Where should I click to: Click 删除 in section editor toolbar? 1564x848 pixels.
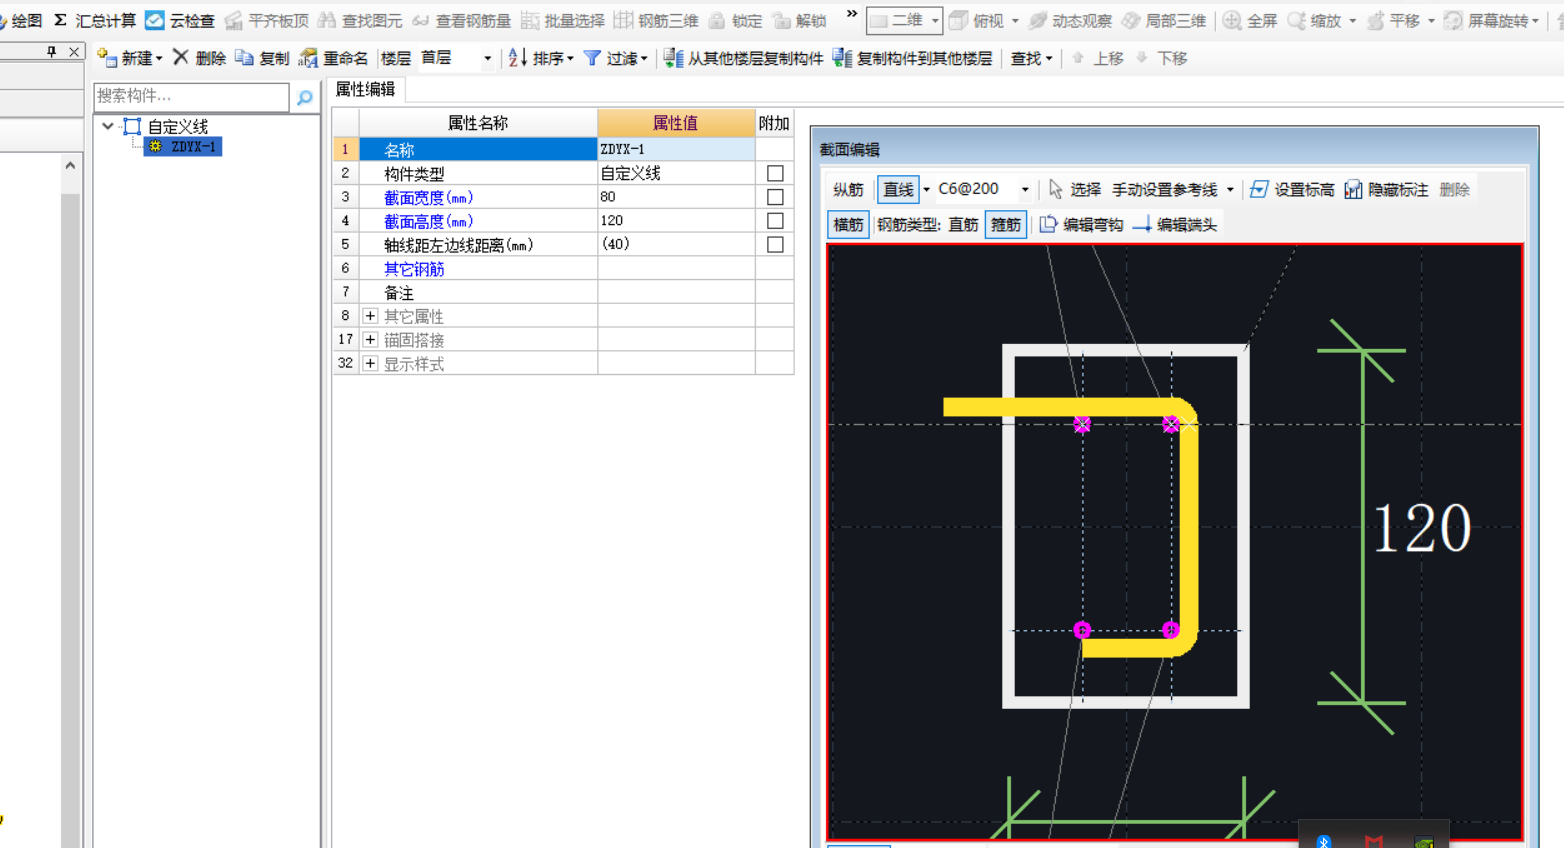click(1454, 189)
